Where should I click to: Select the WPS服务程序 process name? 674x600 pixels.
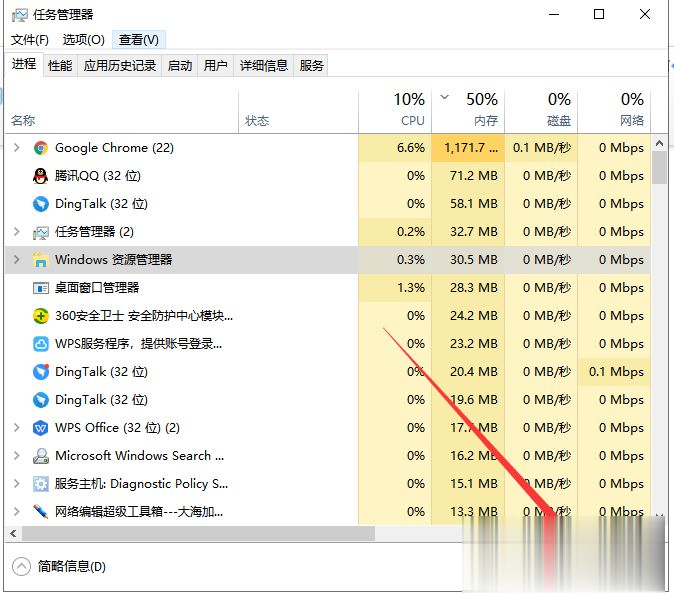[138, 344]
